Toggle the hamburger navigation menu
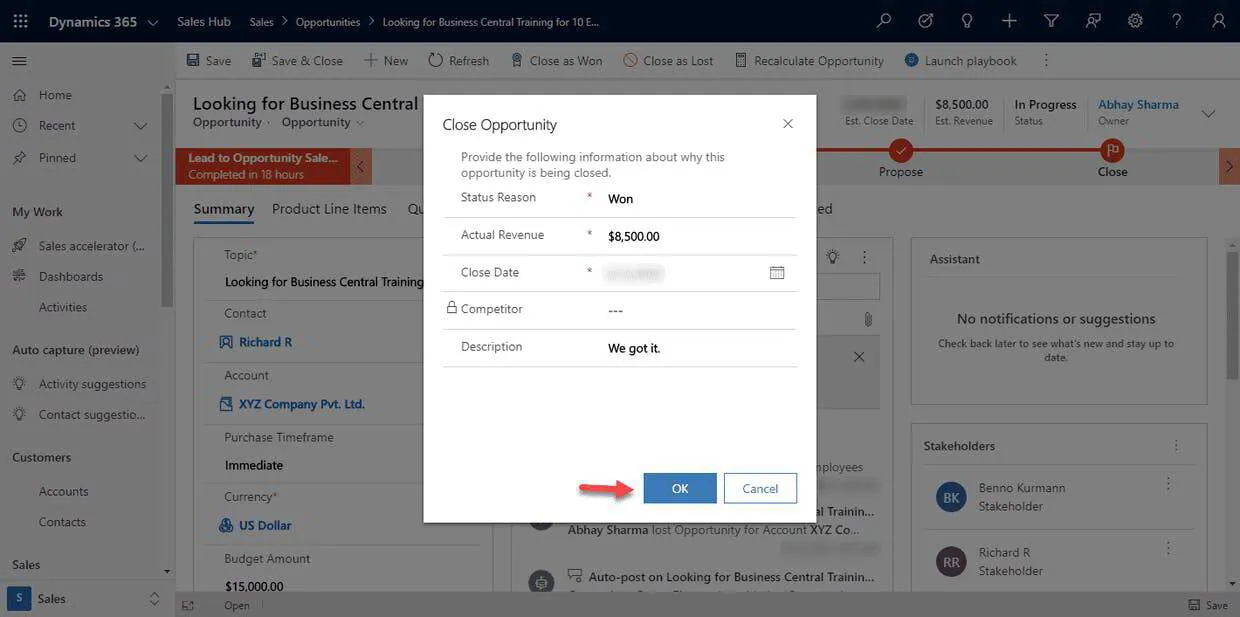This screenshot has width=1240, height=617. point(19,61)
